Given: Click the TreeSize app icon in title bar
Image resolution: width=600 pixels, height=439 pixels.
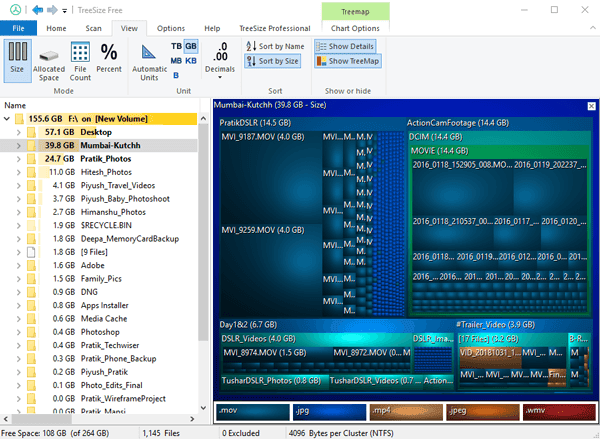Looking at the screenshot, I should (15, 10).
